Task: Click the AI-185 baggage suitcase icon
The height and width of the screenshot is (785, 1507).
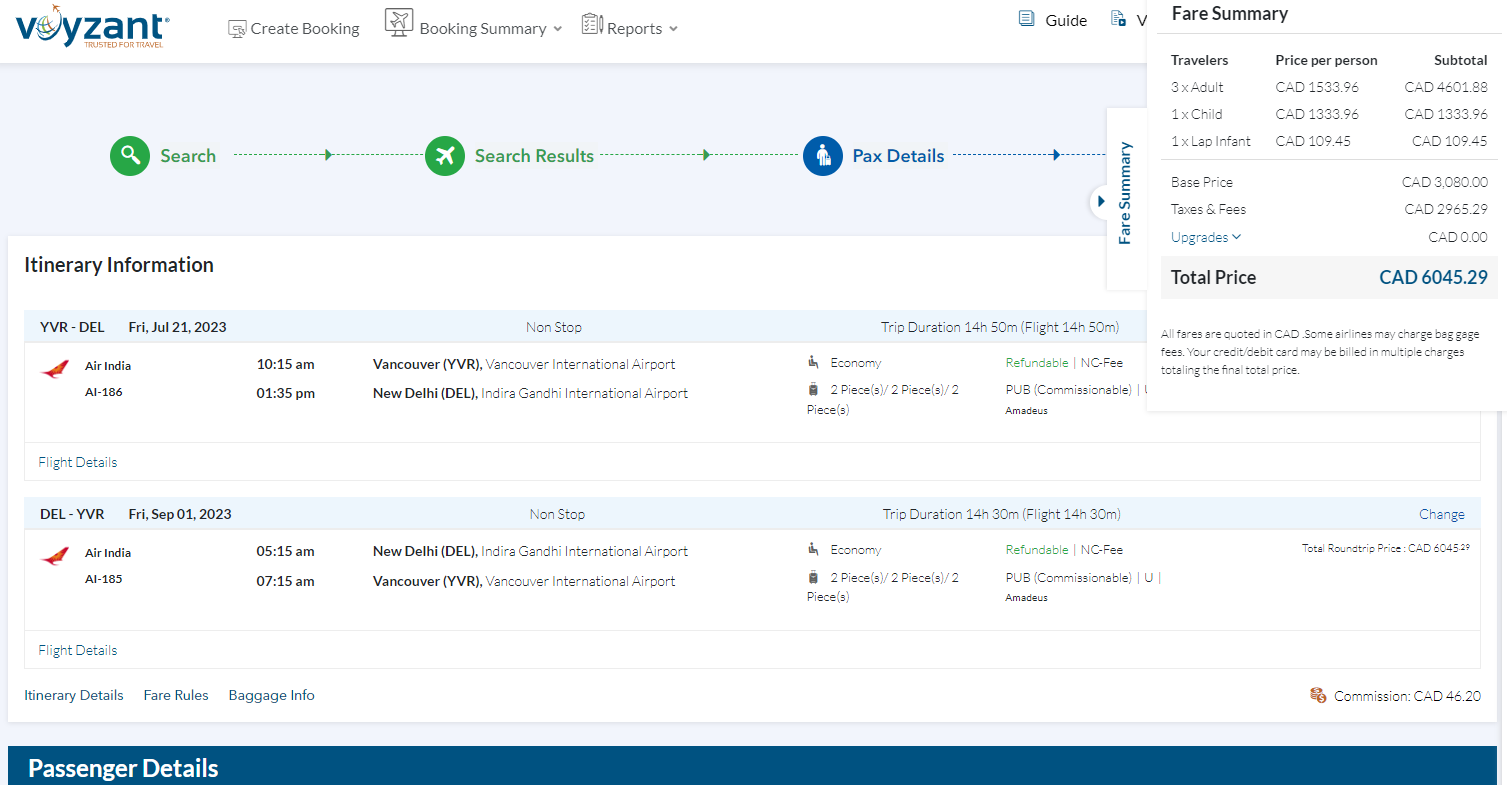Action: point(814,577)
